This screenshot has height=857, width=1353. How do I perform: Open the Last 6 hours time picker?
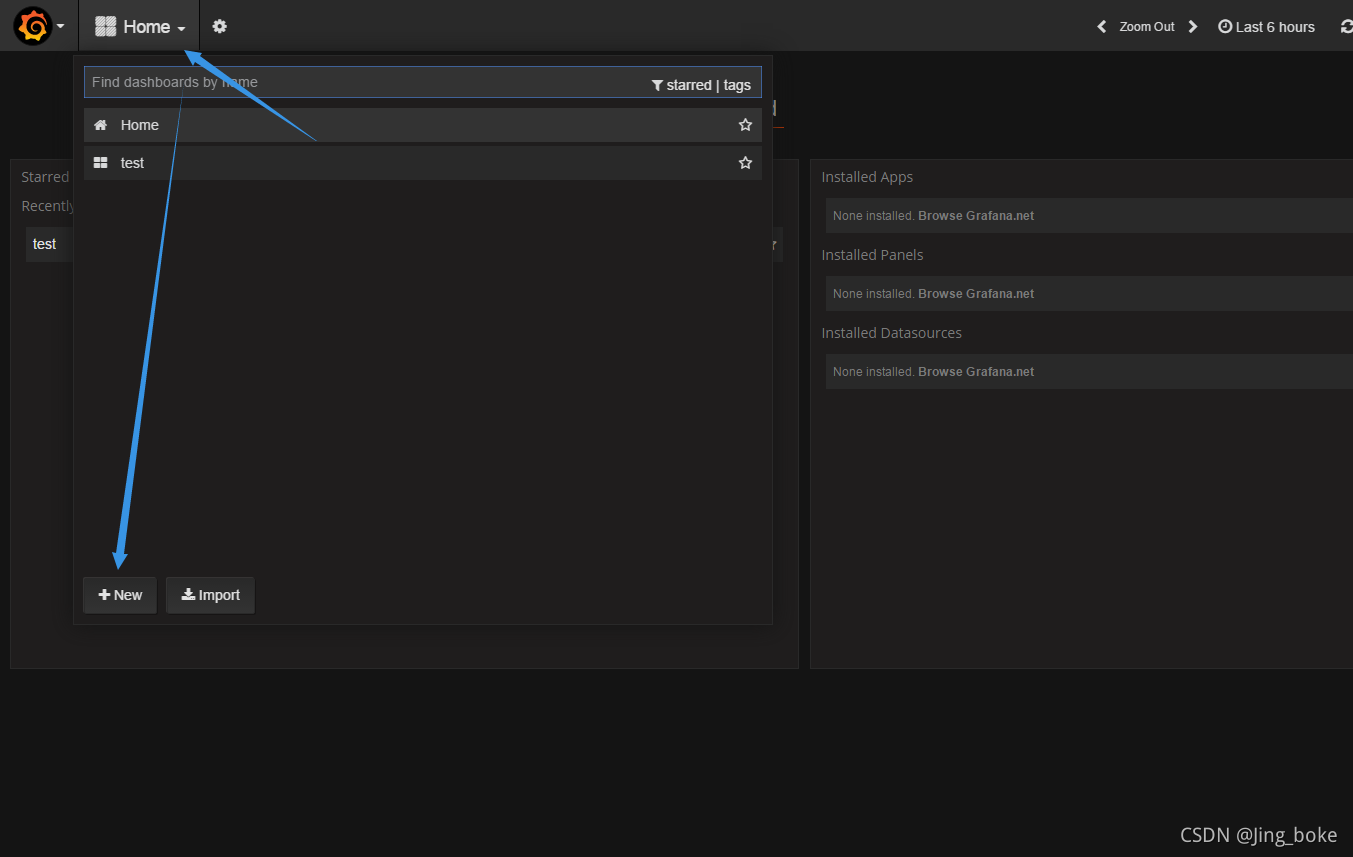click(x=1266, y=27)
